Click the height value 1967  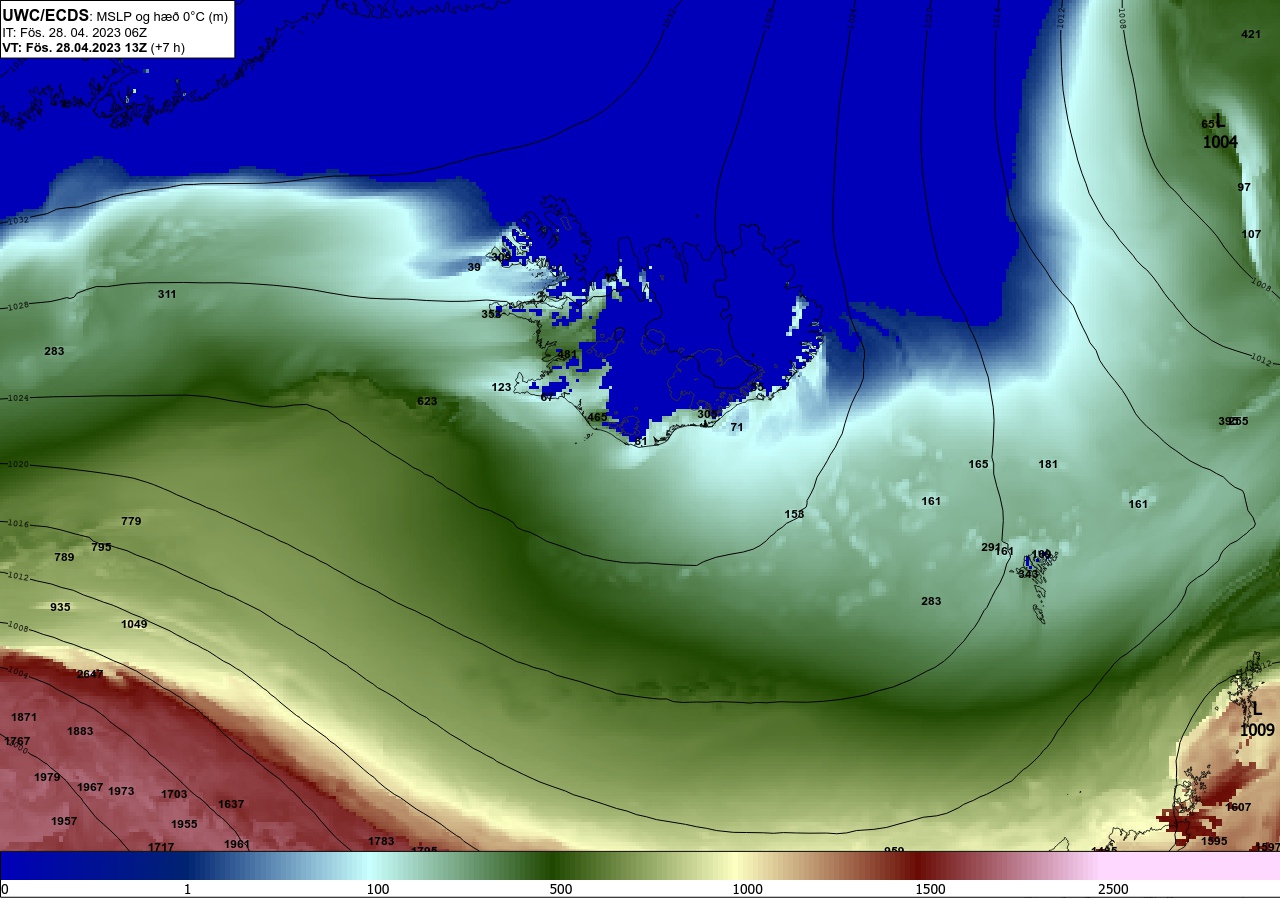click(90, 787)
